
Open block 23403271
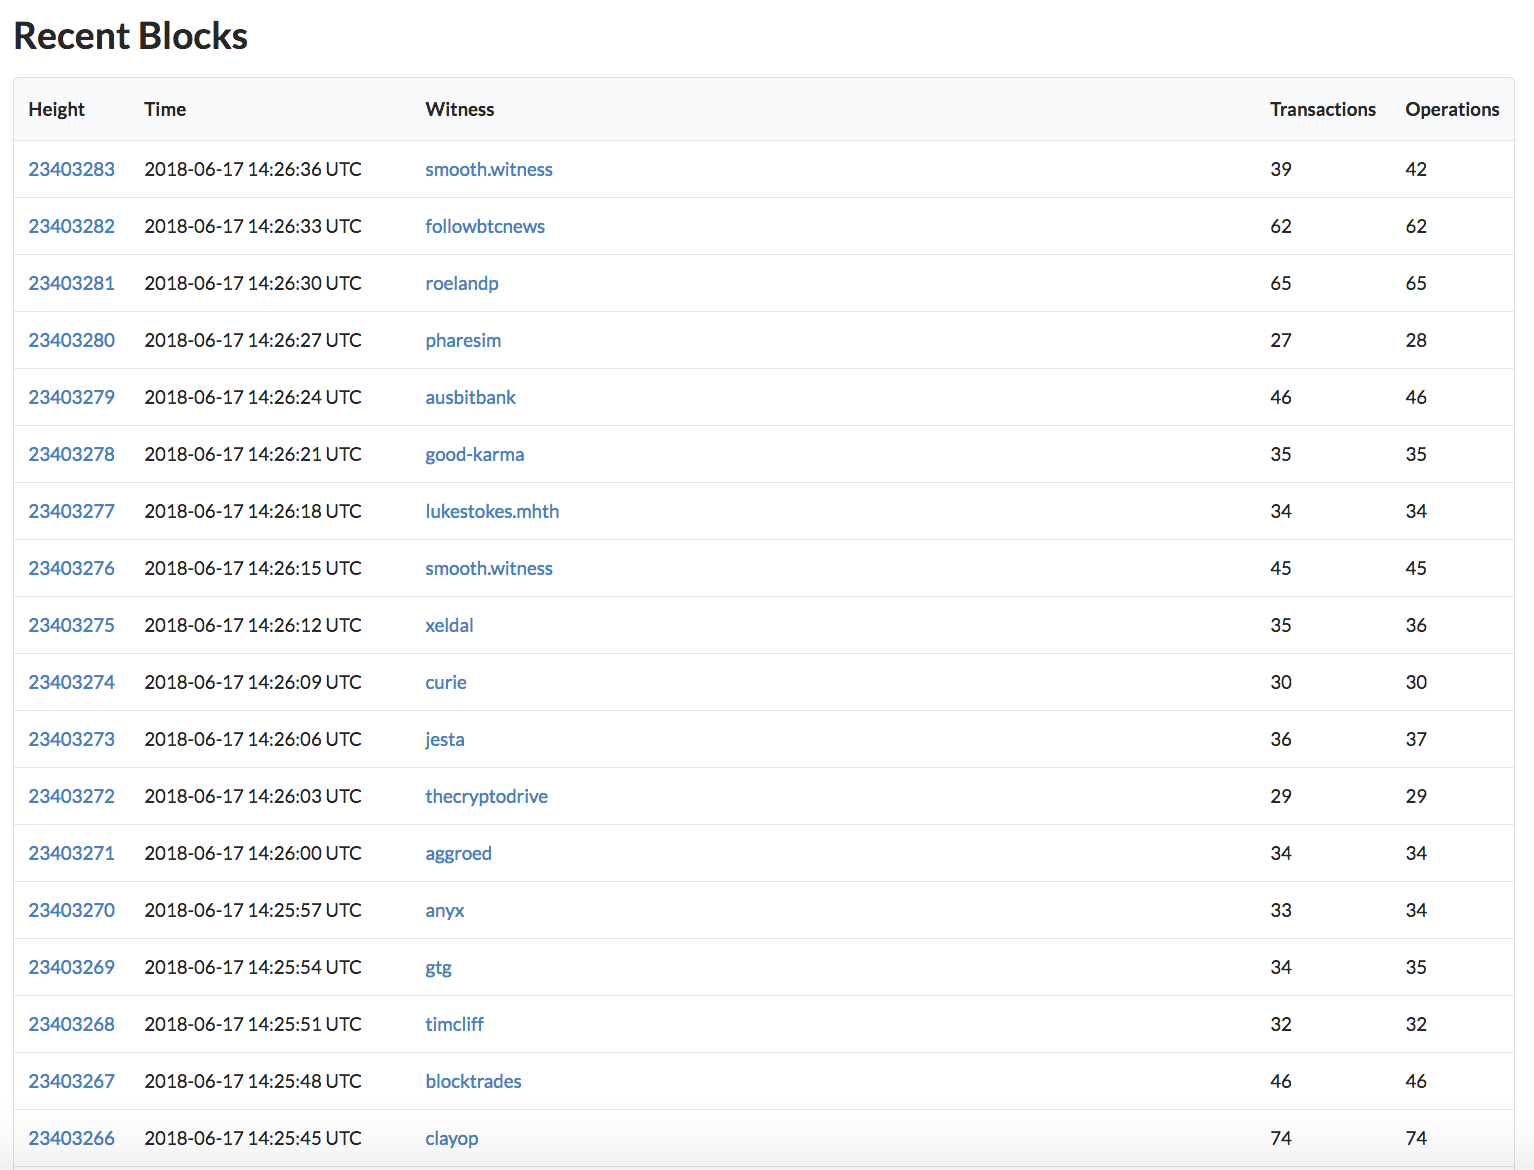pos(72,853)
